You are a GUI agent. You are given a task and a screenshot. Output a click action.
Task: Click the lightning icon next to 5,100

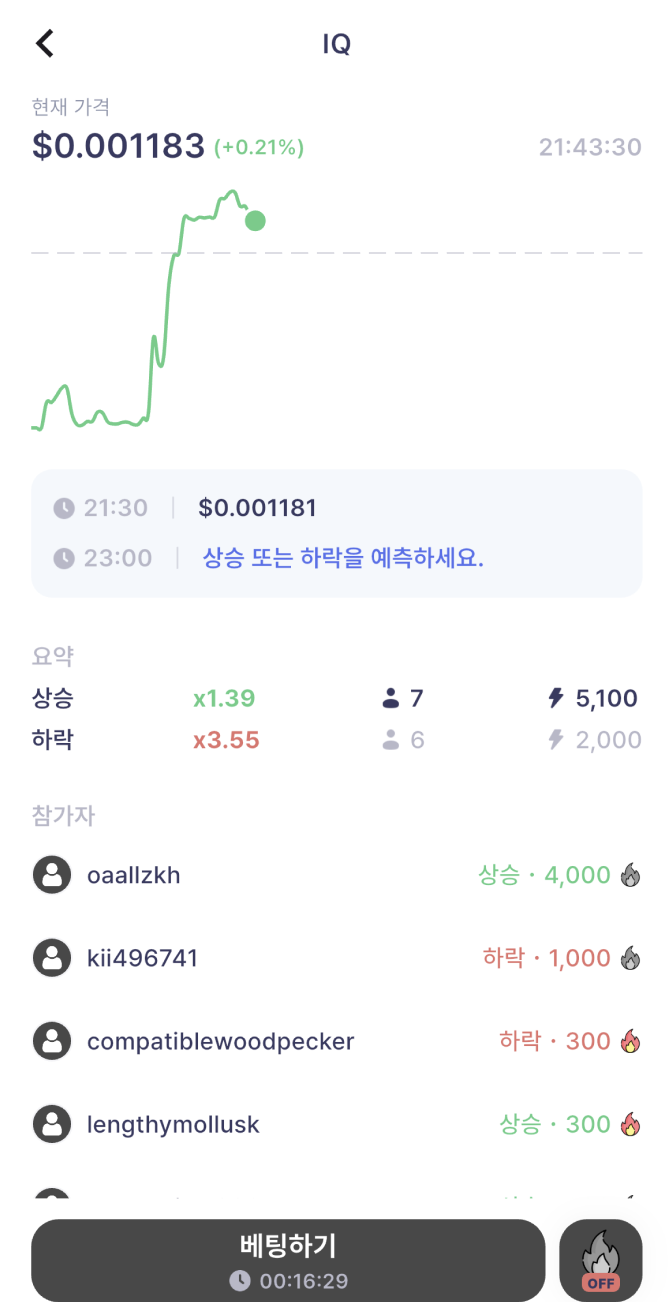pyautogui.click(x=556, y=698)
